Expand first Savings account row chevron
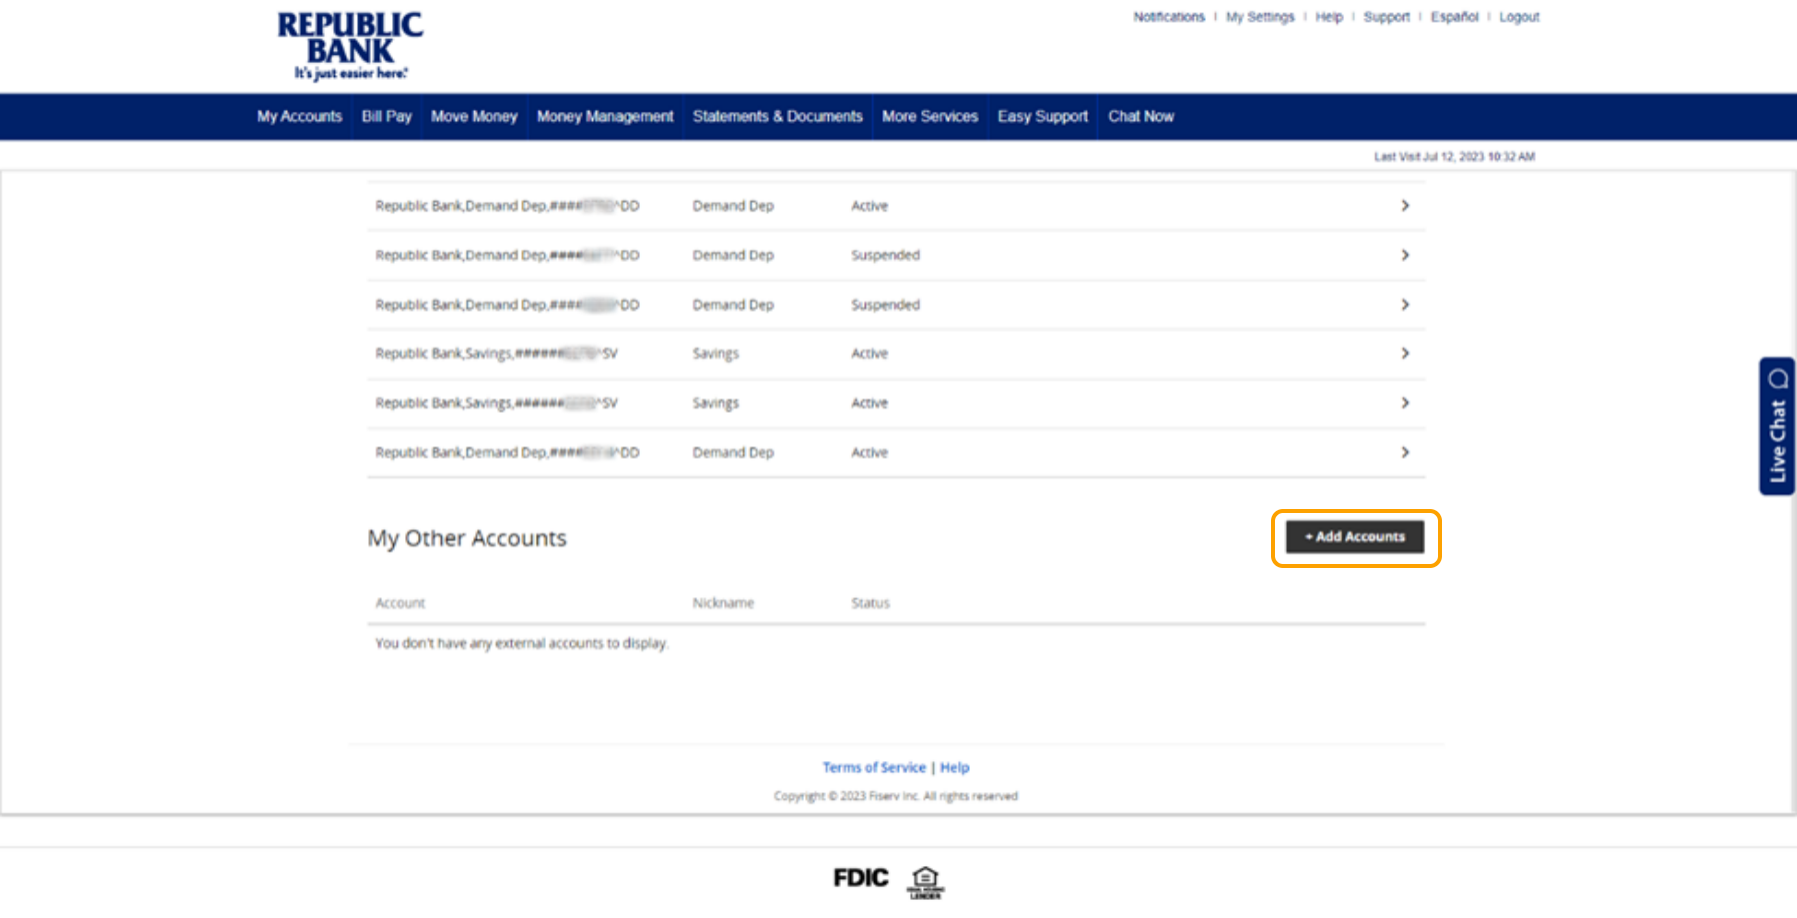Image resolution: width=1797 pixels, height=918 pixels. 1405,353
